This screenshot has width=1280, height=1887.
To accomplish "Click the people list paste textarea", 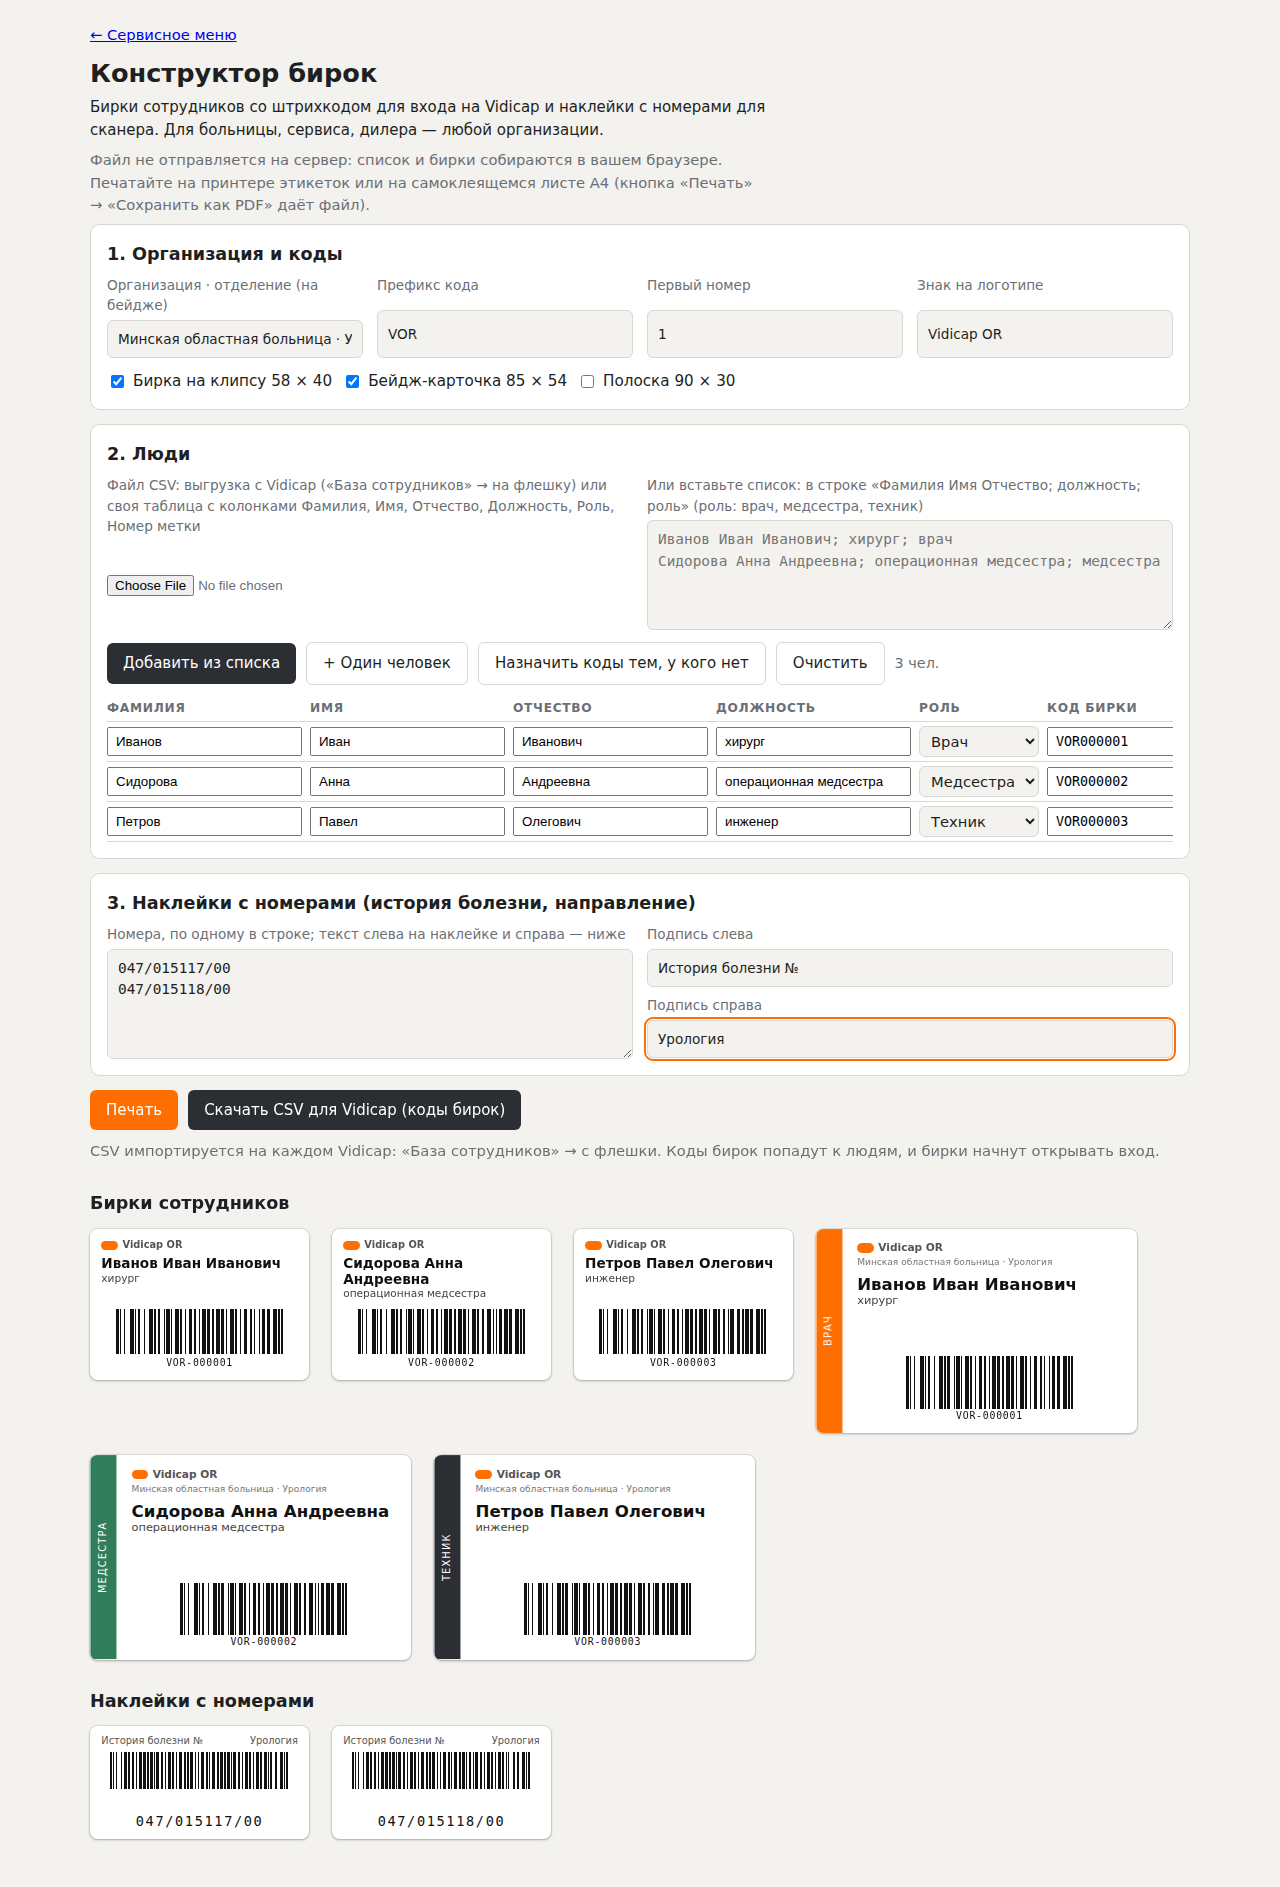I will (x=910, y=575).
